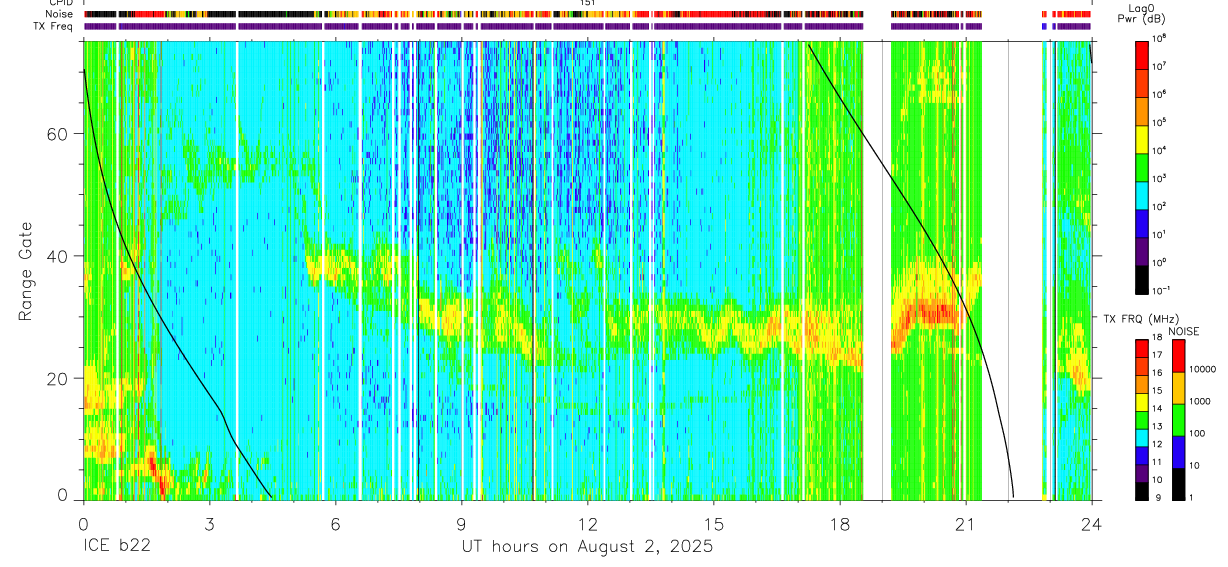Click x-axis tick label '21'
Image resolution: width=1228 pixels, height=567 pixels.
tap(965, 523)
